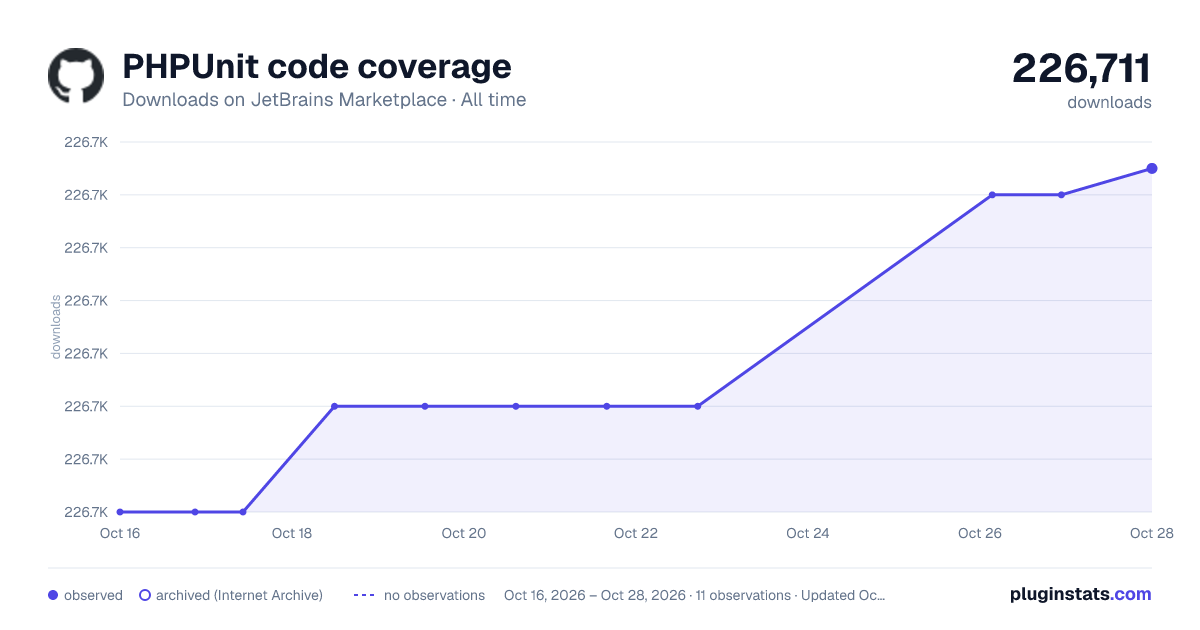The height and width of the screenshot is (630, 1200).
Task: Click the Oct 22 axis label
Action: point(636,533)
